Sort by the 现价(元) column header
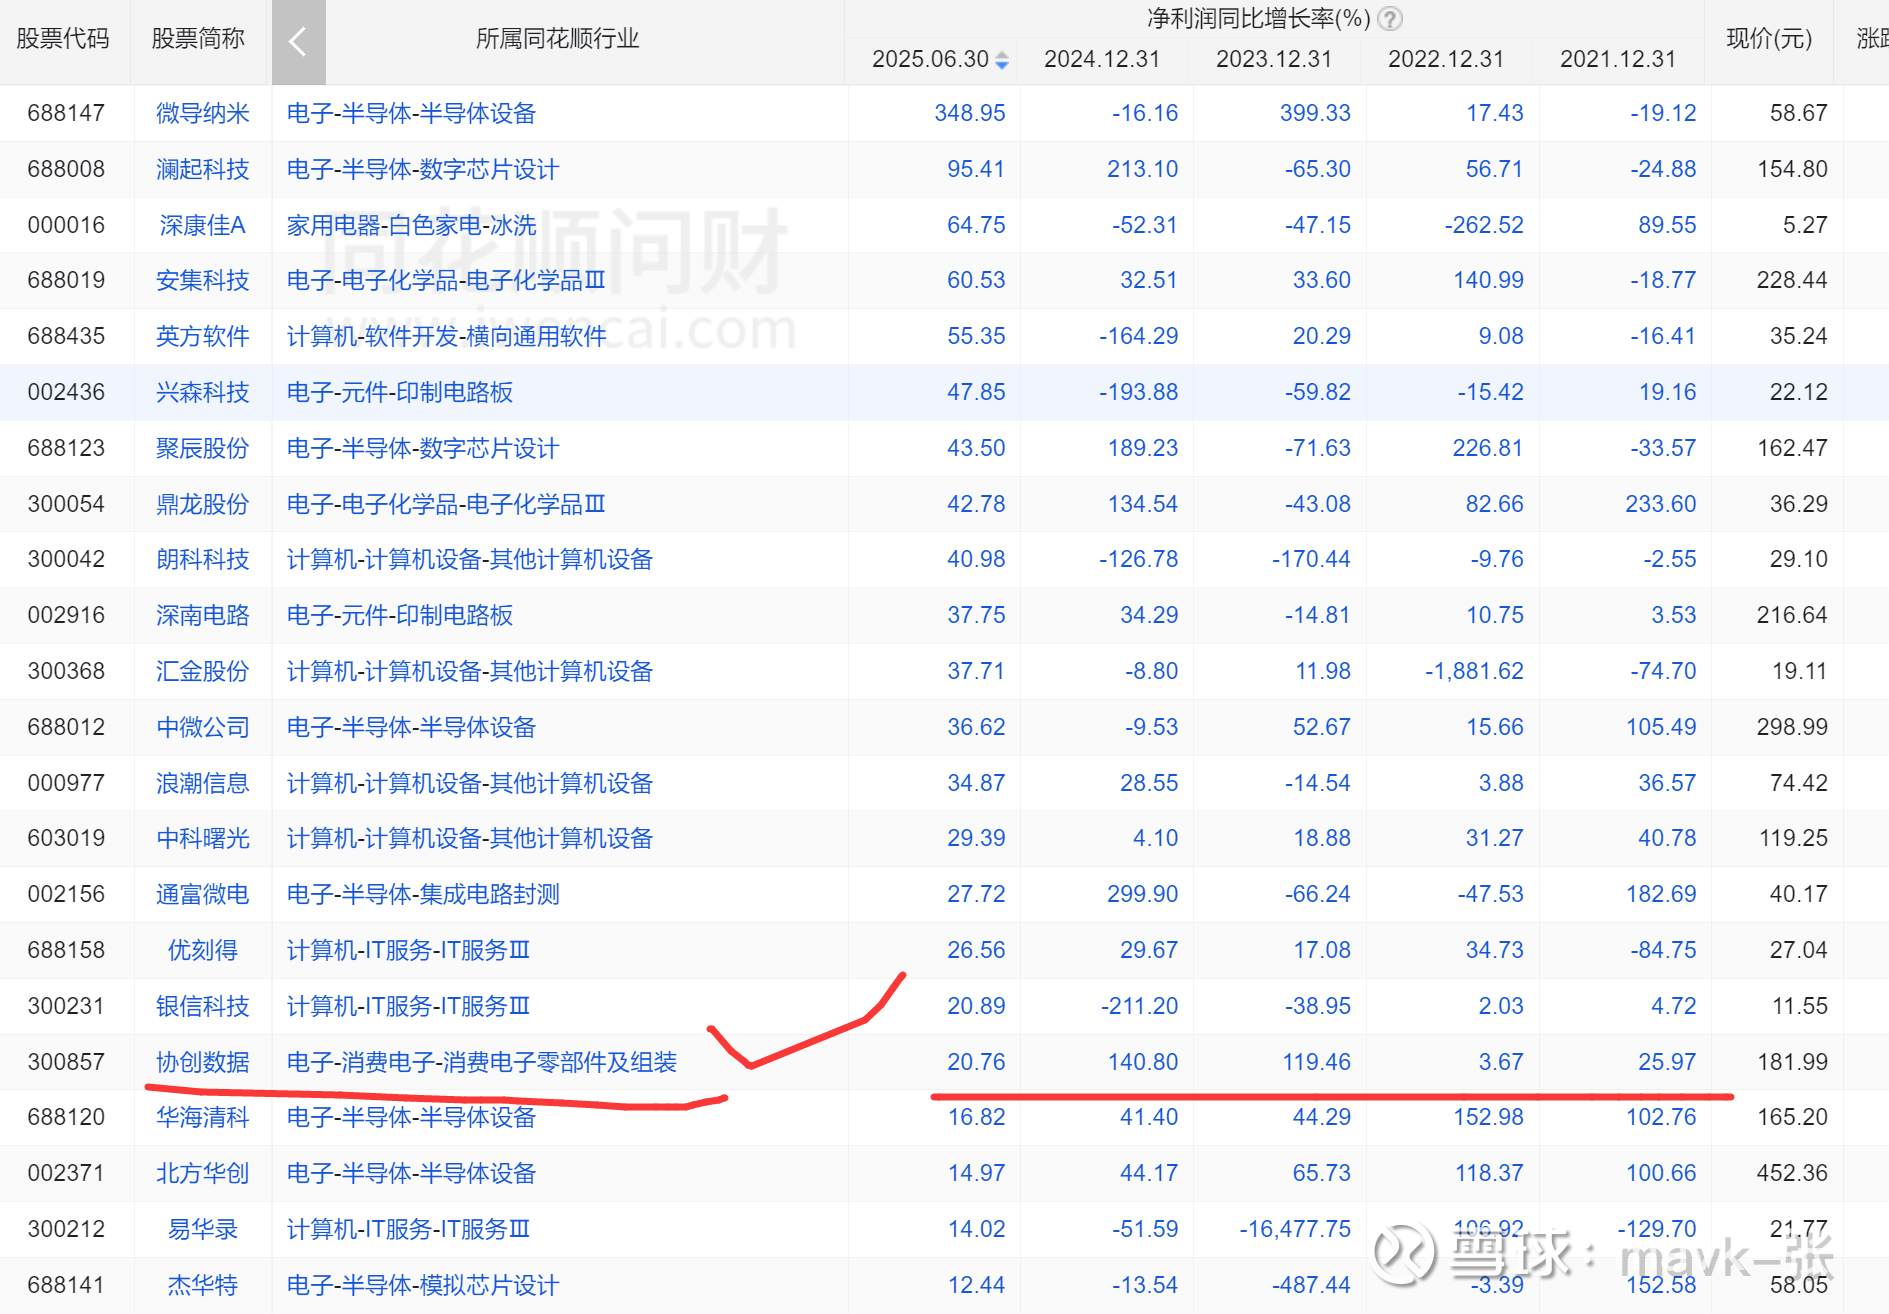1889x1314 pixels. pyautogui.click(x=1769, y=39)
